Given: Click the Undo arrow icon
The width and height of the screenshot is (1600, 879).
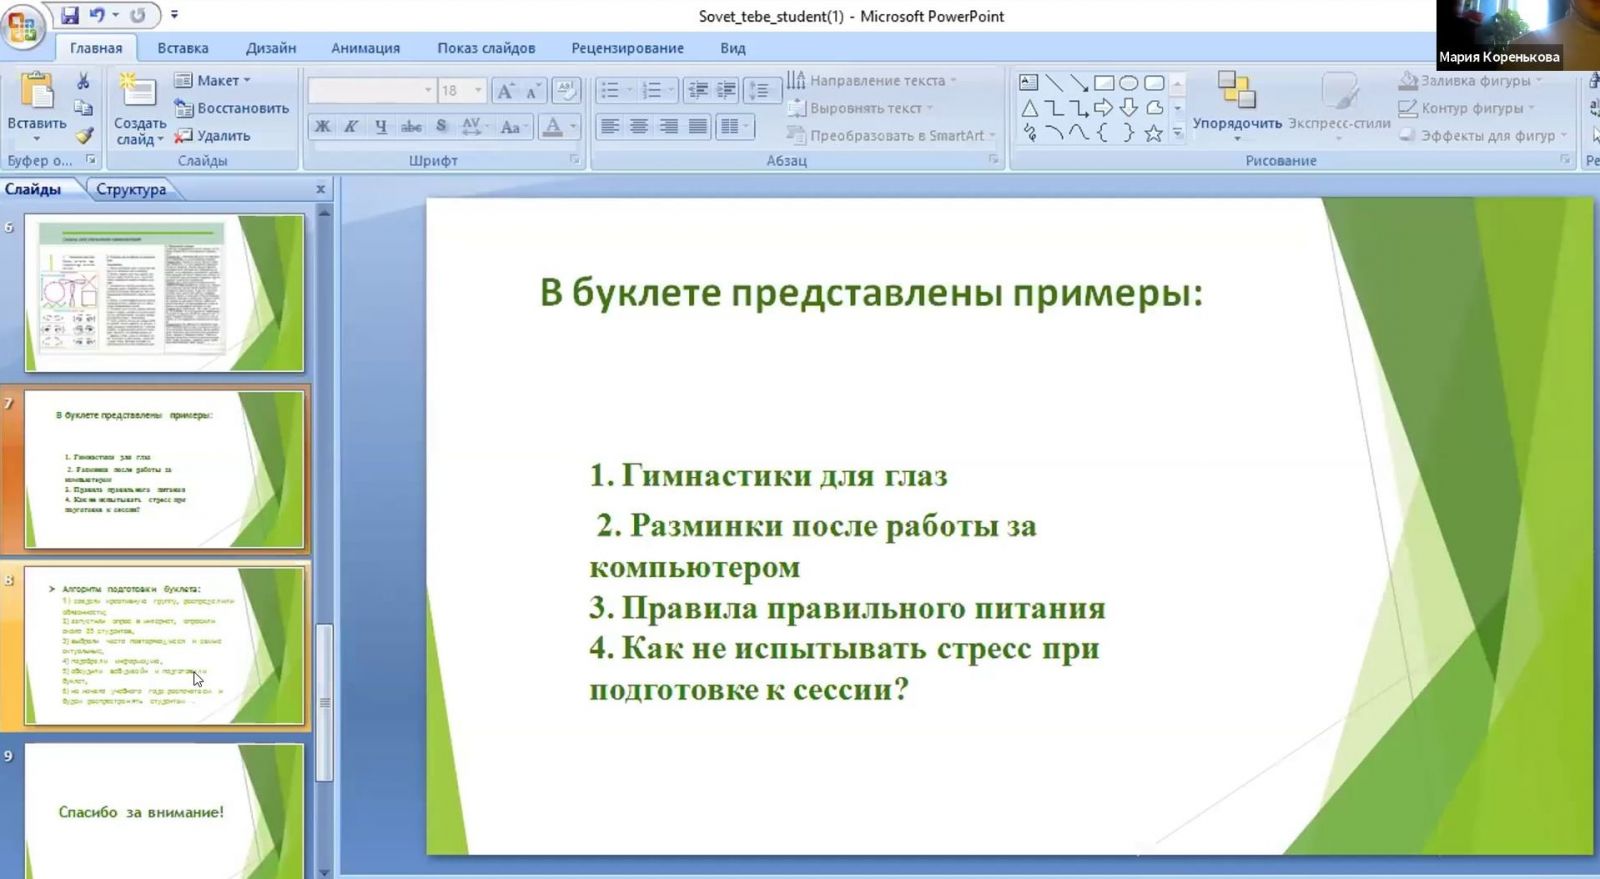Looking at the screenshot, I should (x=98, y=15).
